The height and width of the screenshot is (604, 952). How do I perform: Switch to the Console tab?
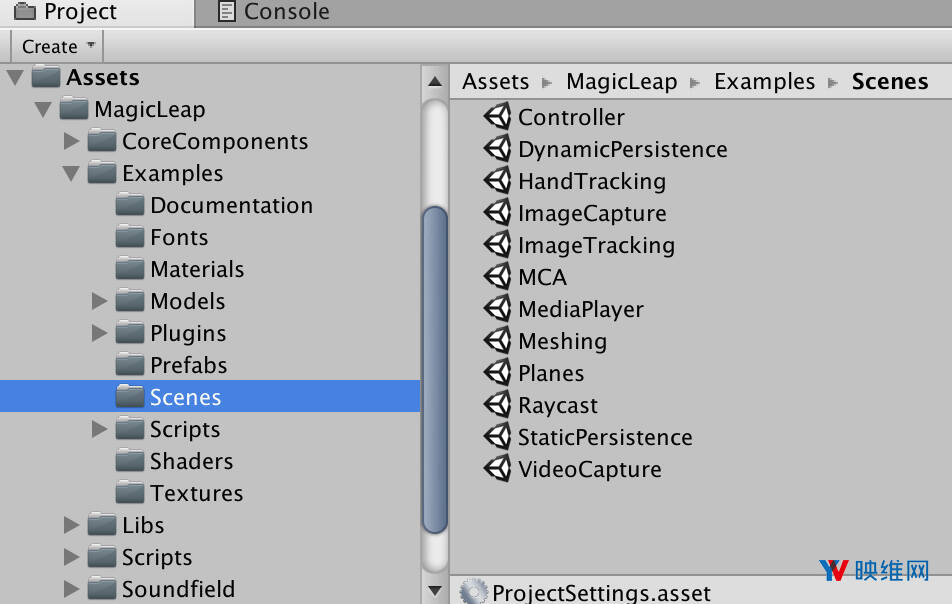click(x=273, y=12)
